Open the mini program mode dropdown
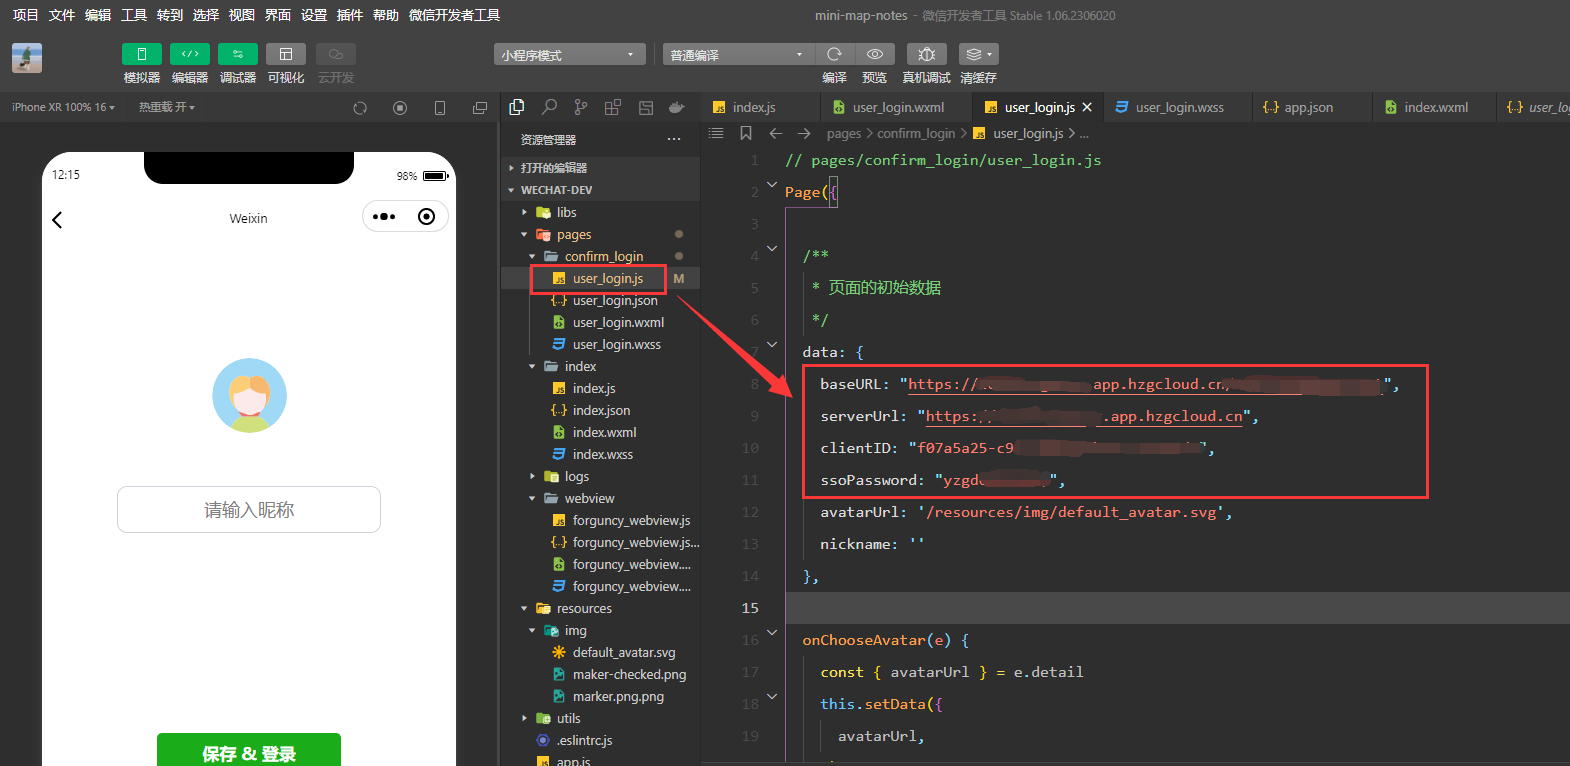The height and width of the screenshot is (766, 1570). (568, 54)
